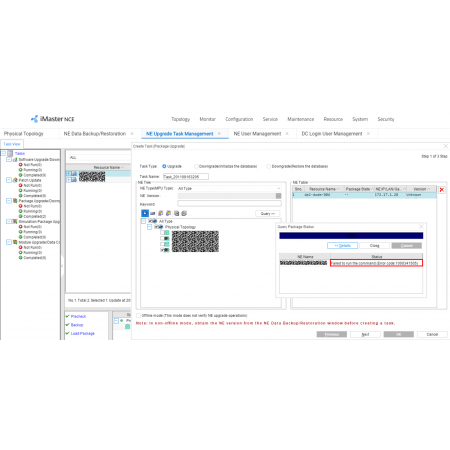Select Downgrade (Initialize the database) radio option
Screen dimensions: 450x450
tap(196, 166)
